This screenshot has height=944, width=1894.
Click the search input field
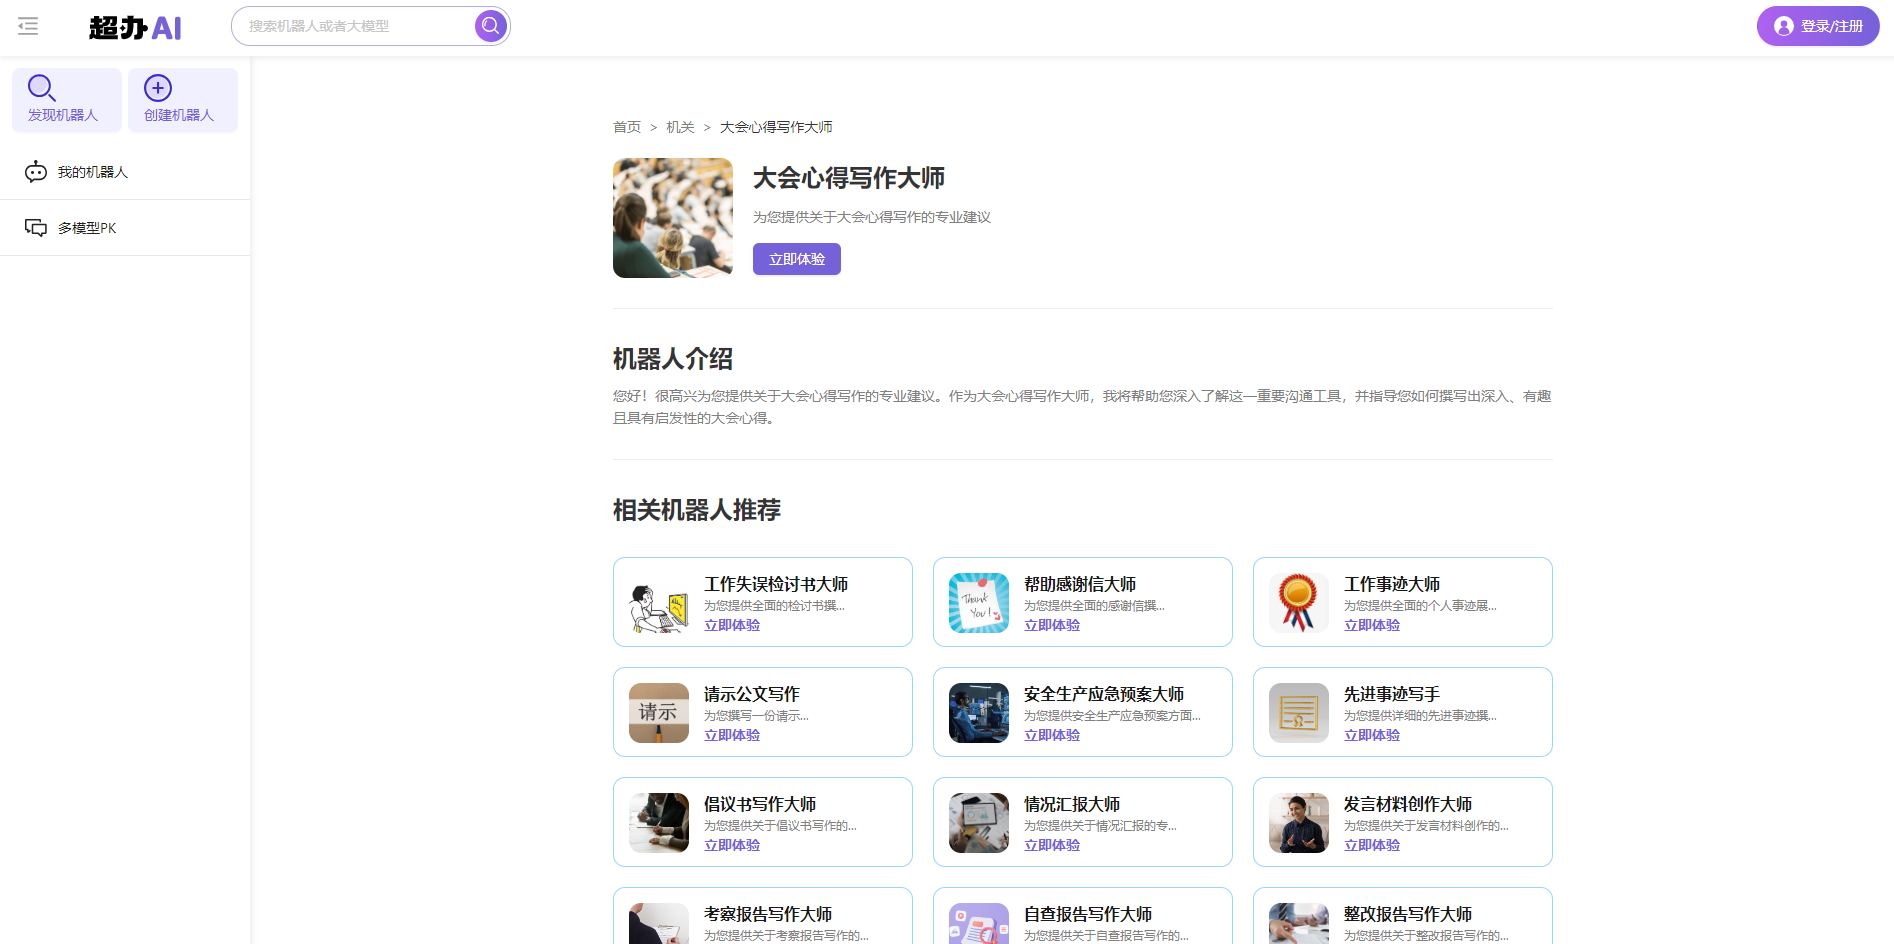click(350, 25)
